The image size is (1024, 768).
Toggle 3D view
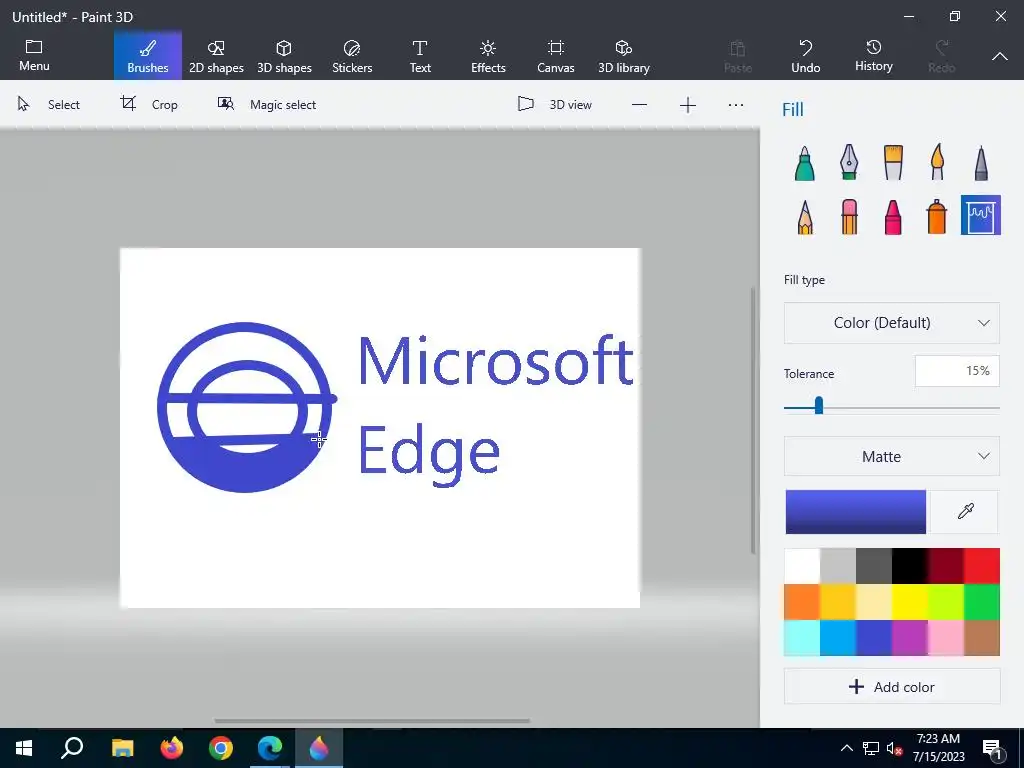click(x=554, y=104)
